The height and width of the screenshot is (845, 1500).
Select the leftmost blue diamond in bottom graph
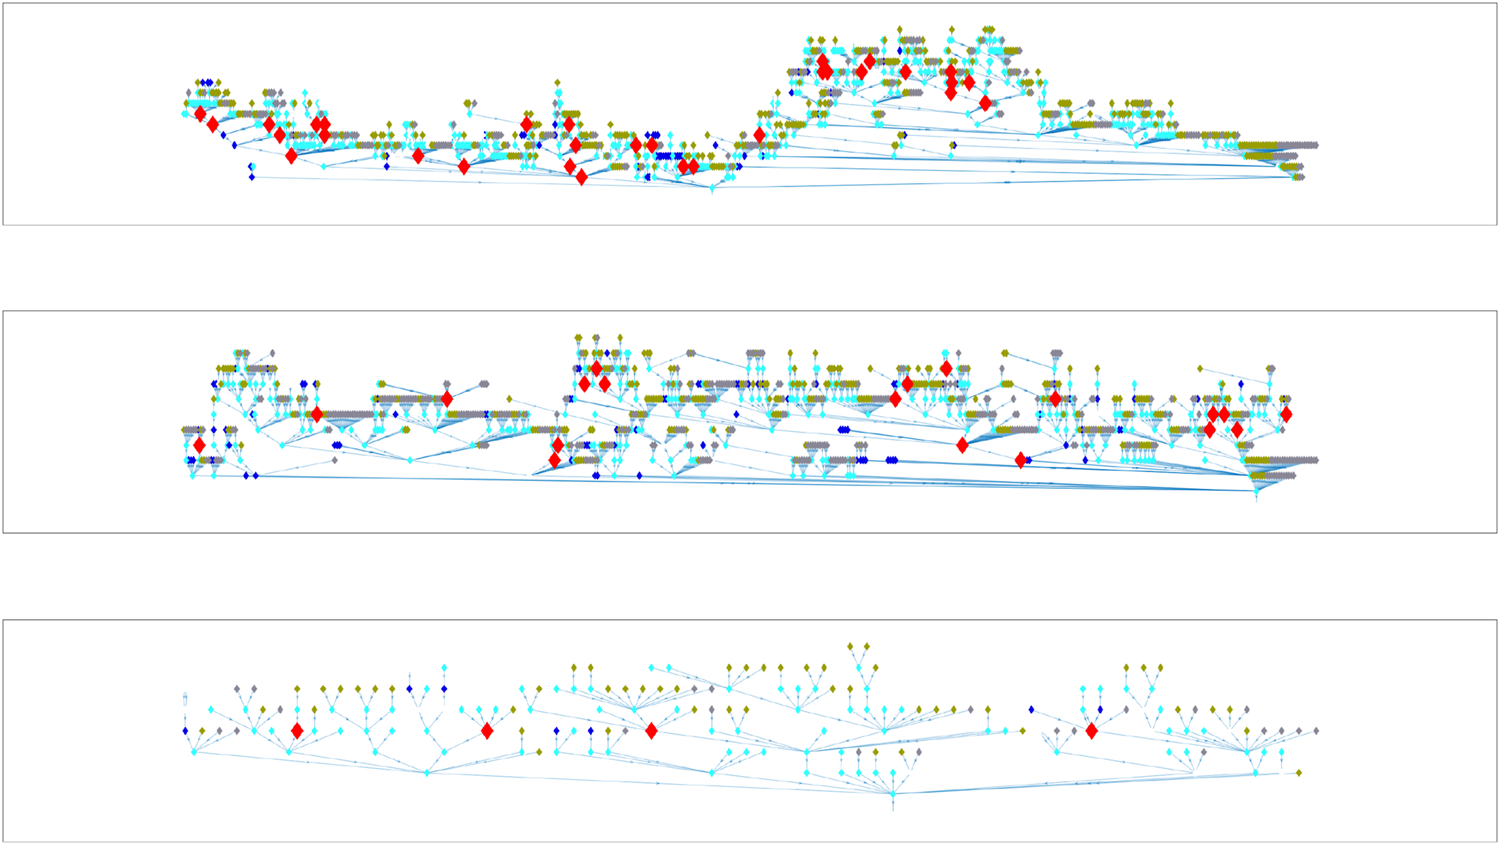click(185, 731)
